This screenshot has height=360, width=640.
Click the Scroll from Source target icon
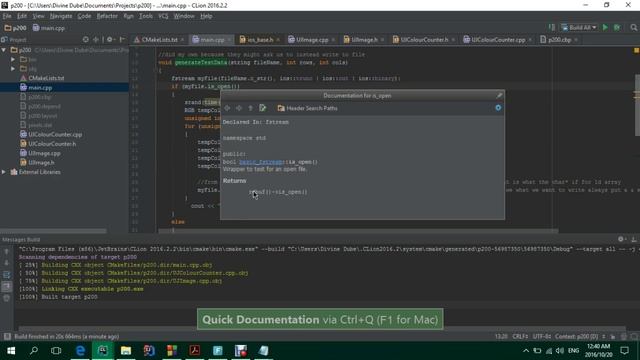point(85,40)
